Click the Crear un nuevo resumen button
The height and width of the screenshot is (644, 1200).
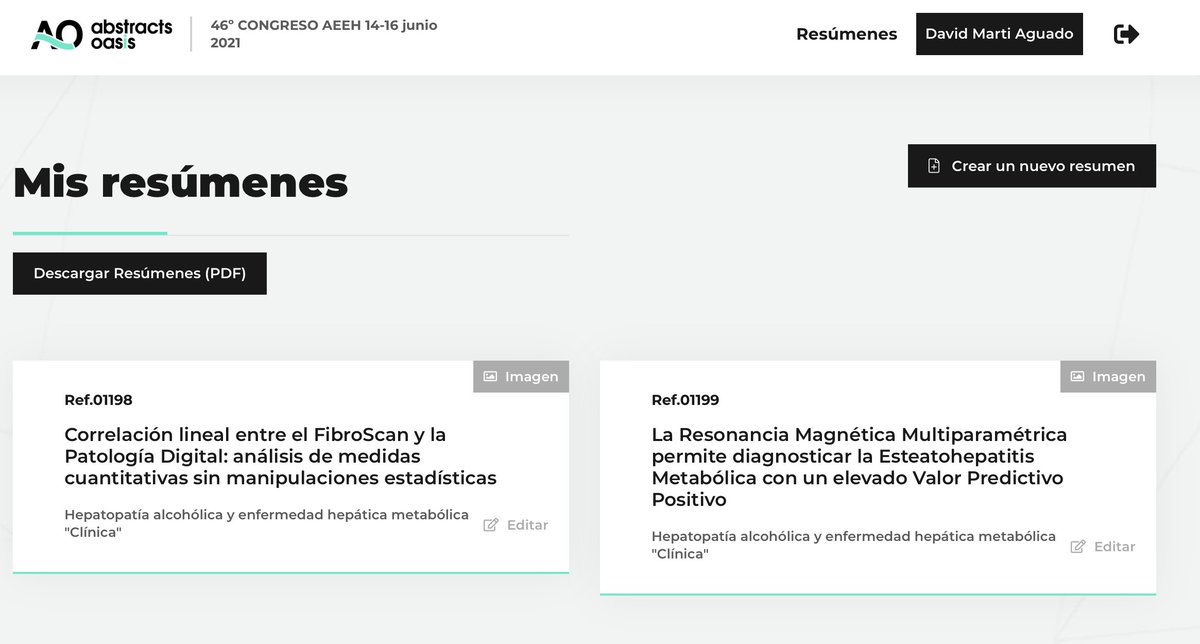(1031, 166)
